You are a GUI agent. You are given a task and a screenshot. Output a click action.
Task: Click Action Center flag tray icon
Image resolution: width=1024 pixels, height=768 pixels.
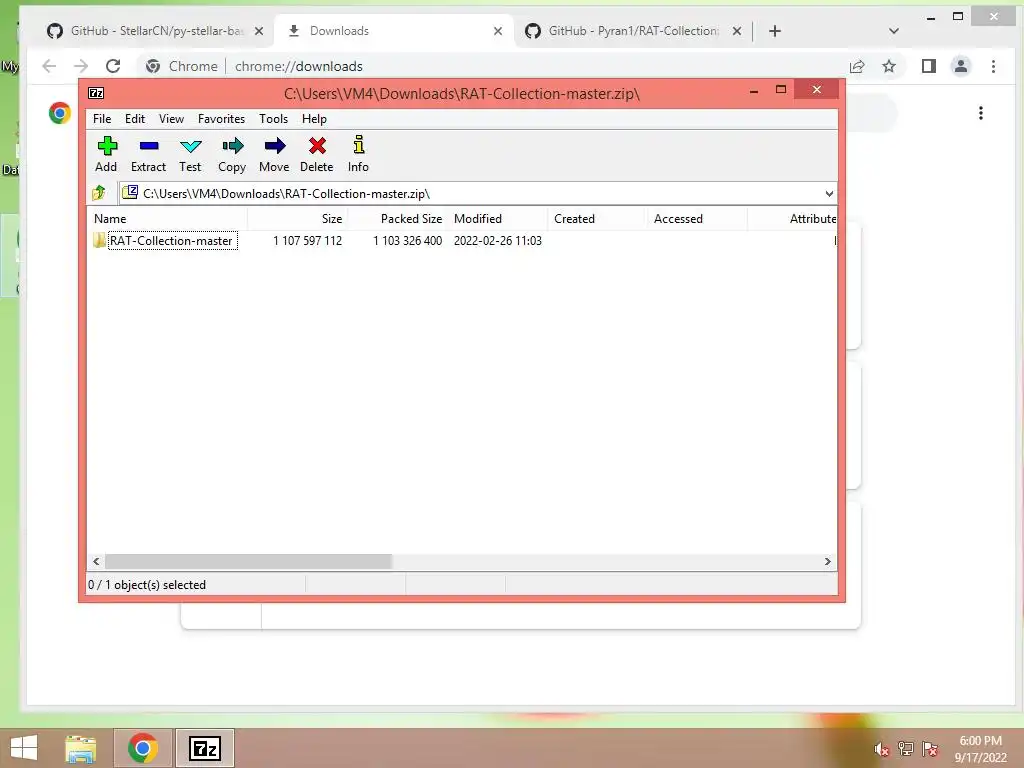click(x=930, y=748)
